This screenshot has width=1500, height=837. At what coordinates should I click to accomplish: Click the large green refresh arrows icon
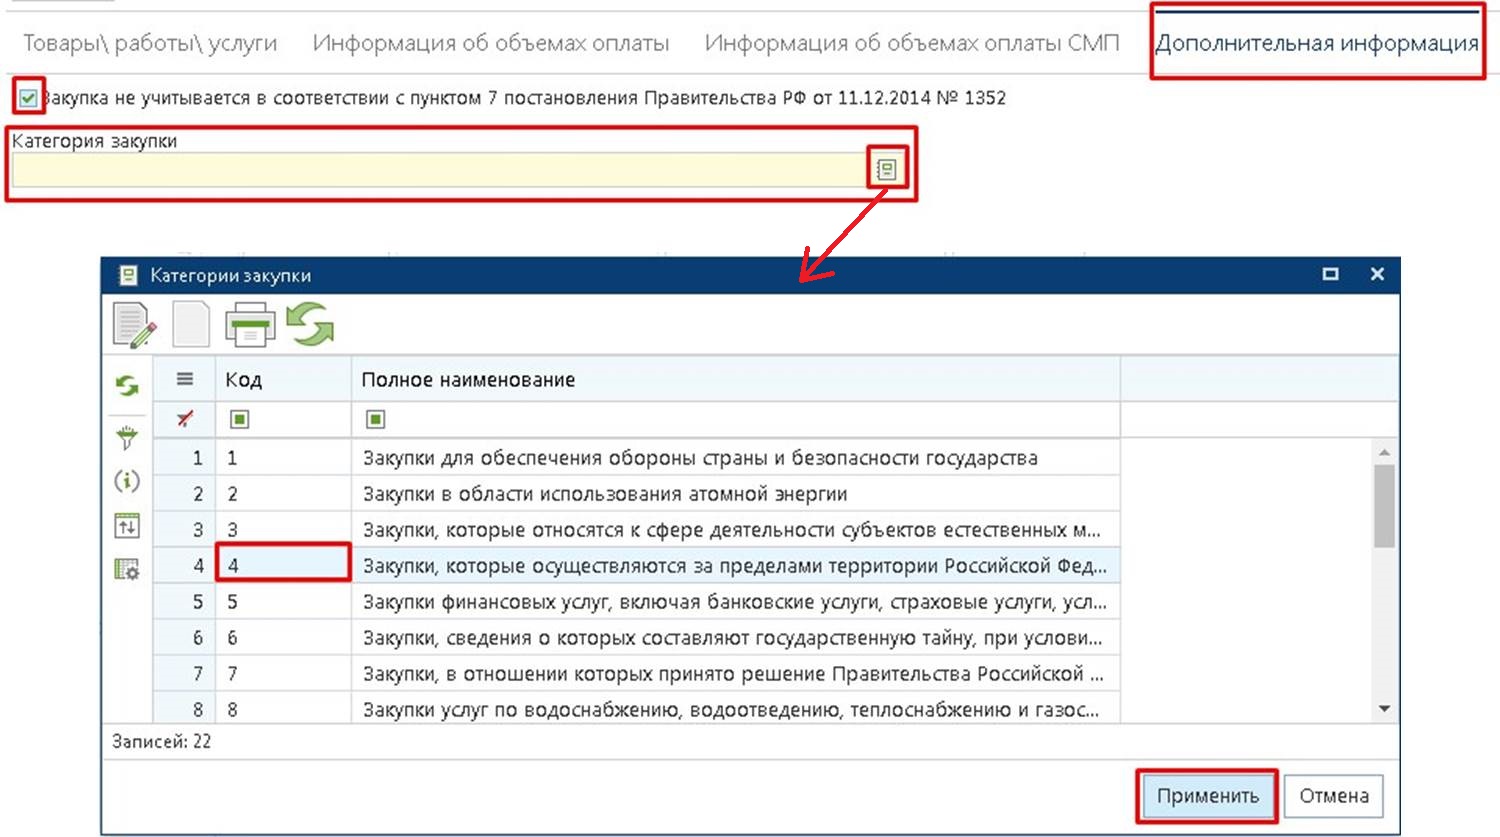pos(310,325)
